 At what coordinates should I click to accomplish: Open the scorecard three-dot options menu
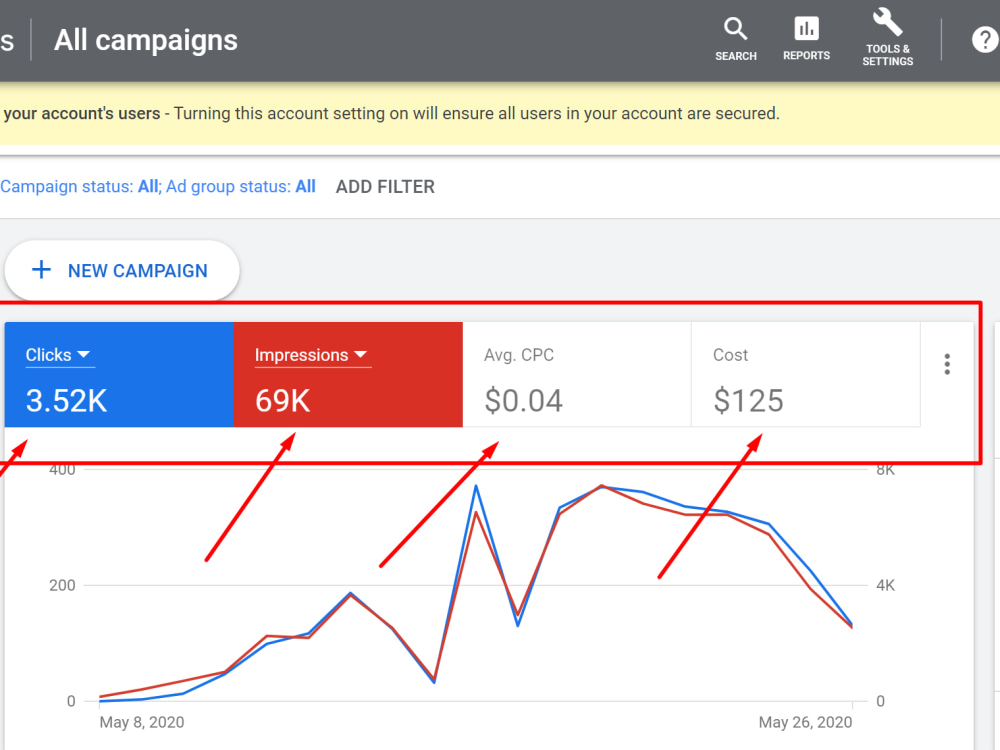(x=947, y=364)
